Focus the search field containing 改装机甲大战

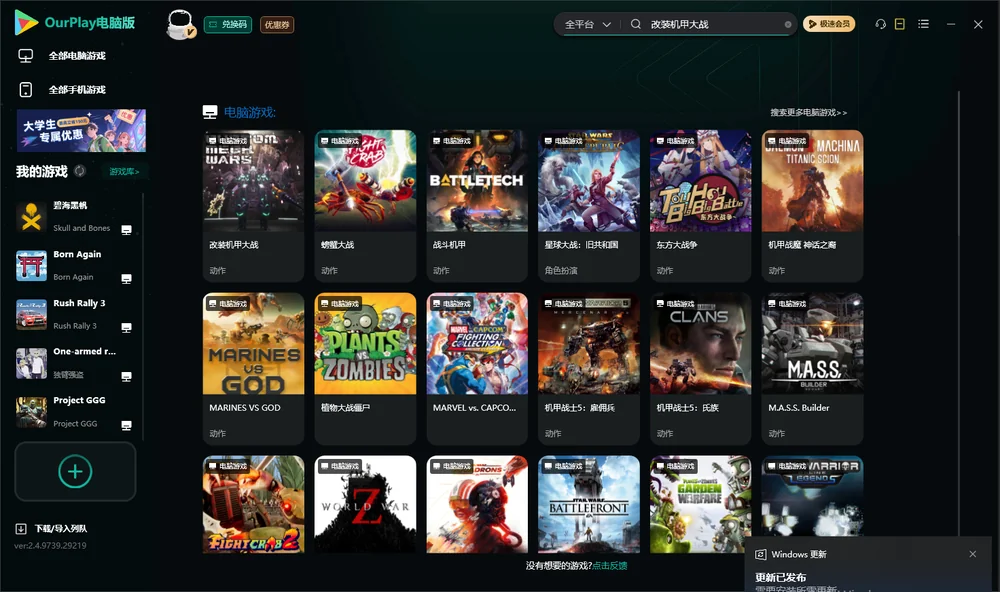[x=714, y=24]
